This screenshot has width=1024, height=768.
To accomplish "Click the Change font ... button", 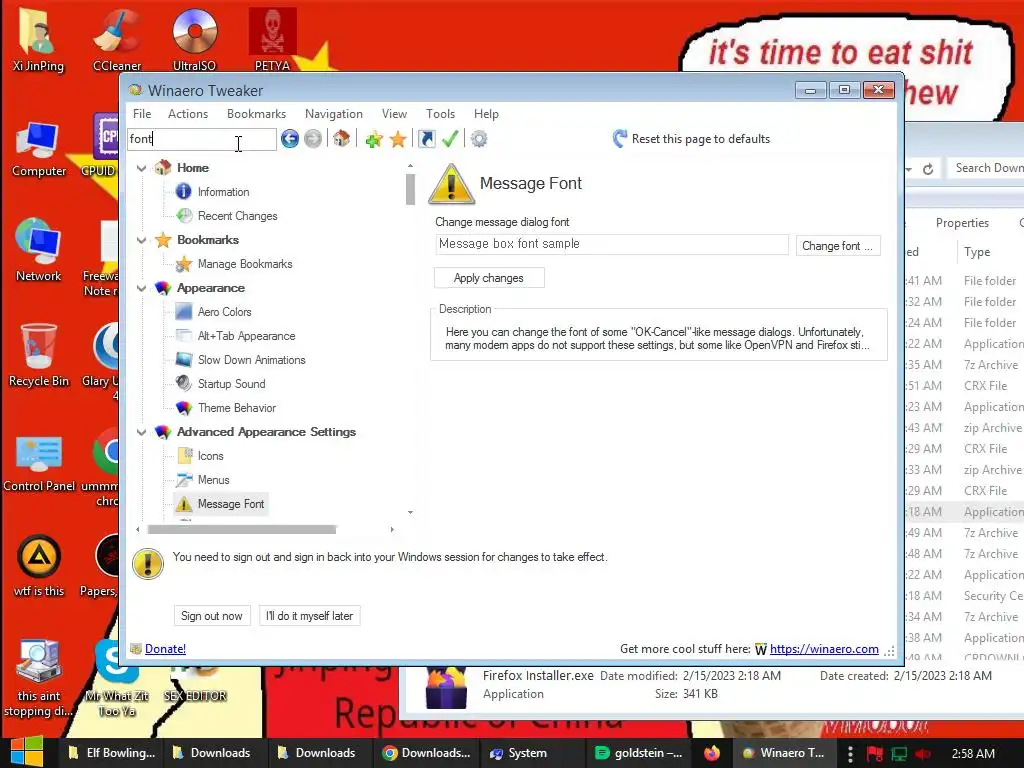I will click(838, 246).
